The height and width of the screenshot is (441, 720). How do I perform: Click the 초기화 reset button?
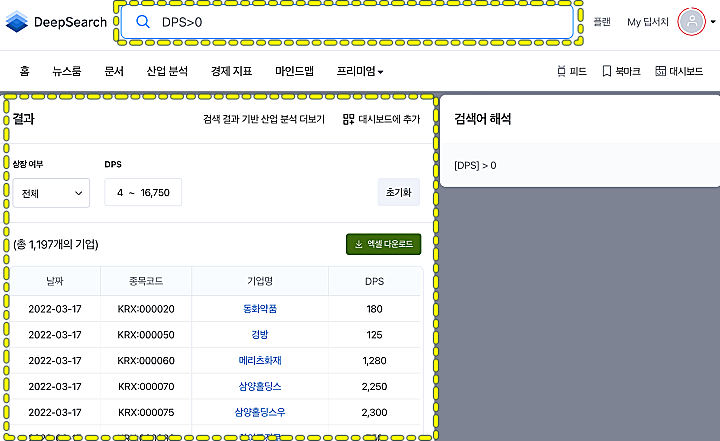(x=399, y=192)
